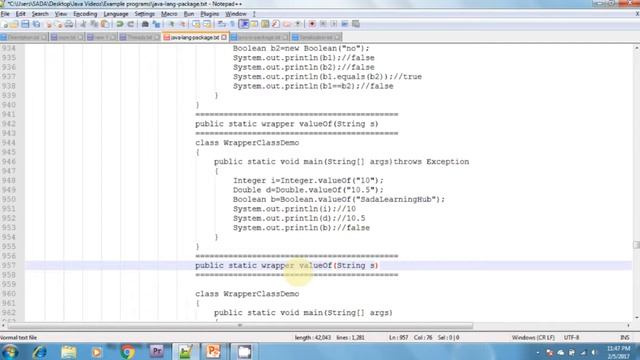Click the Ln : 957 position status field

click(398, 338)
